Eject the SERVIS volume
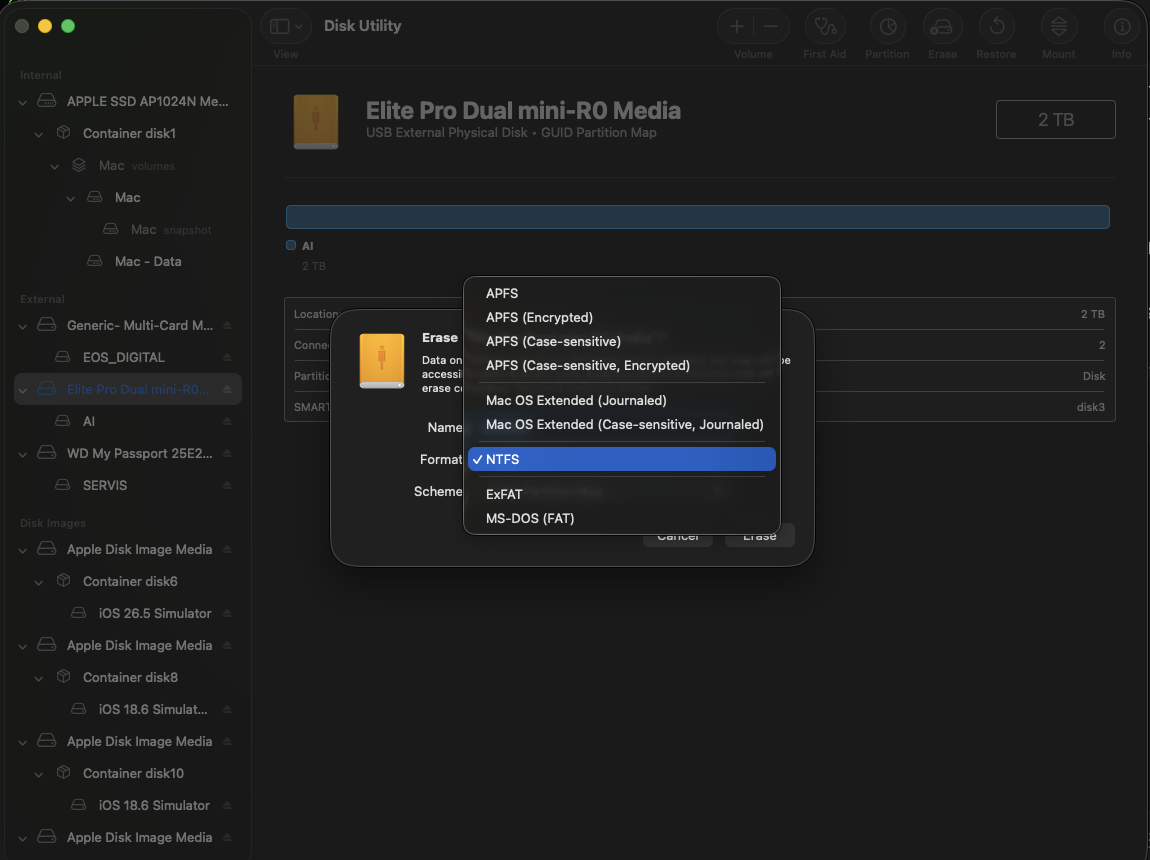 (227, 485)
